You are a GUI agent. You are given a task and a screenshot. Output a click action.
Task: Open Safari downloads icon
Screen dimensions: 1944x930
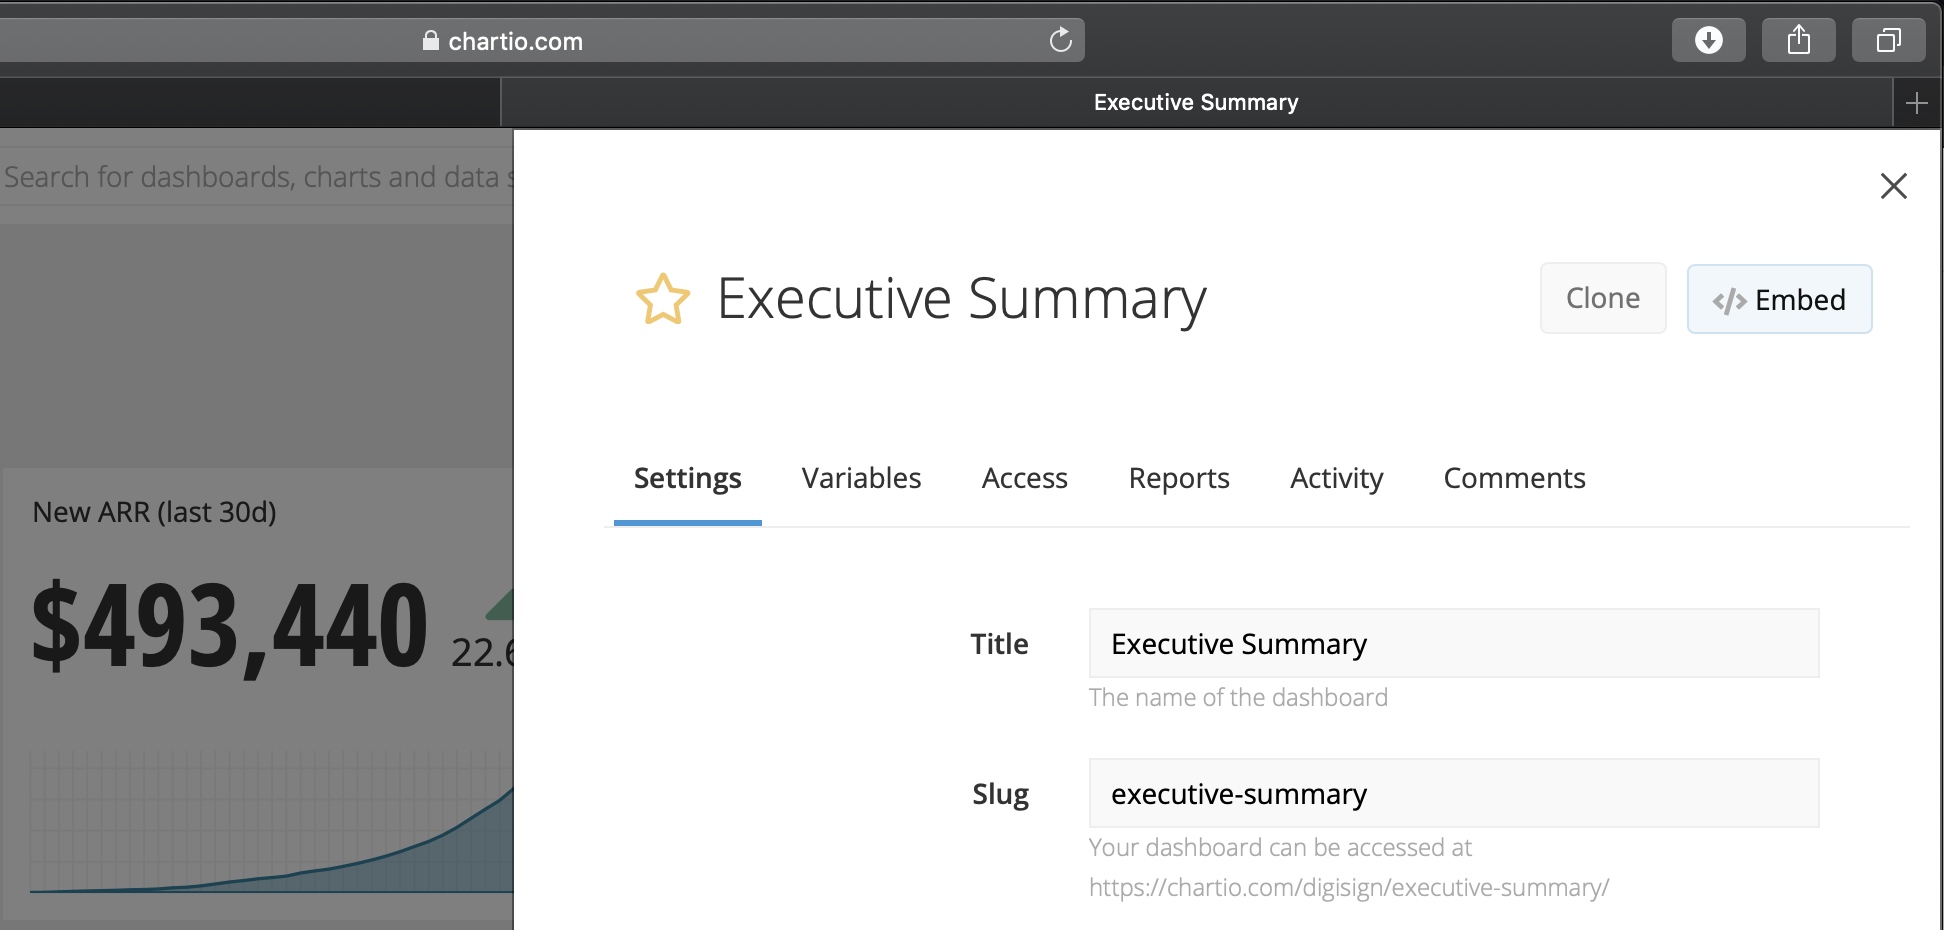click(1709, 40)
